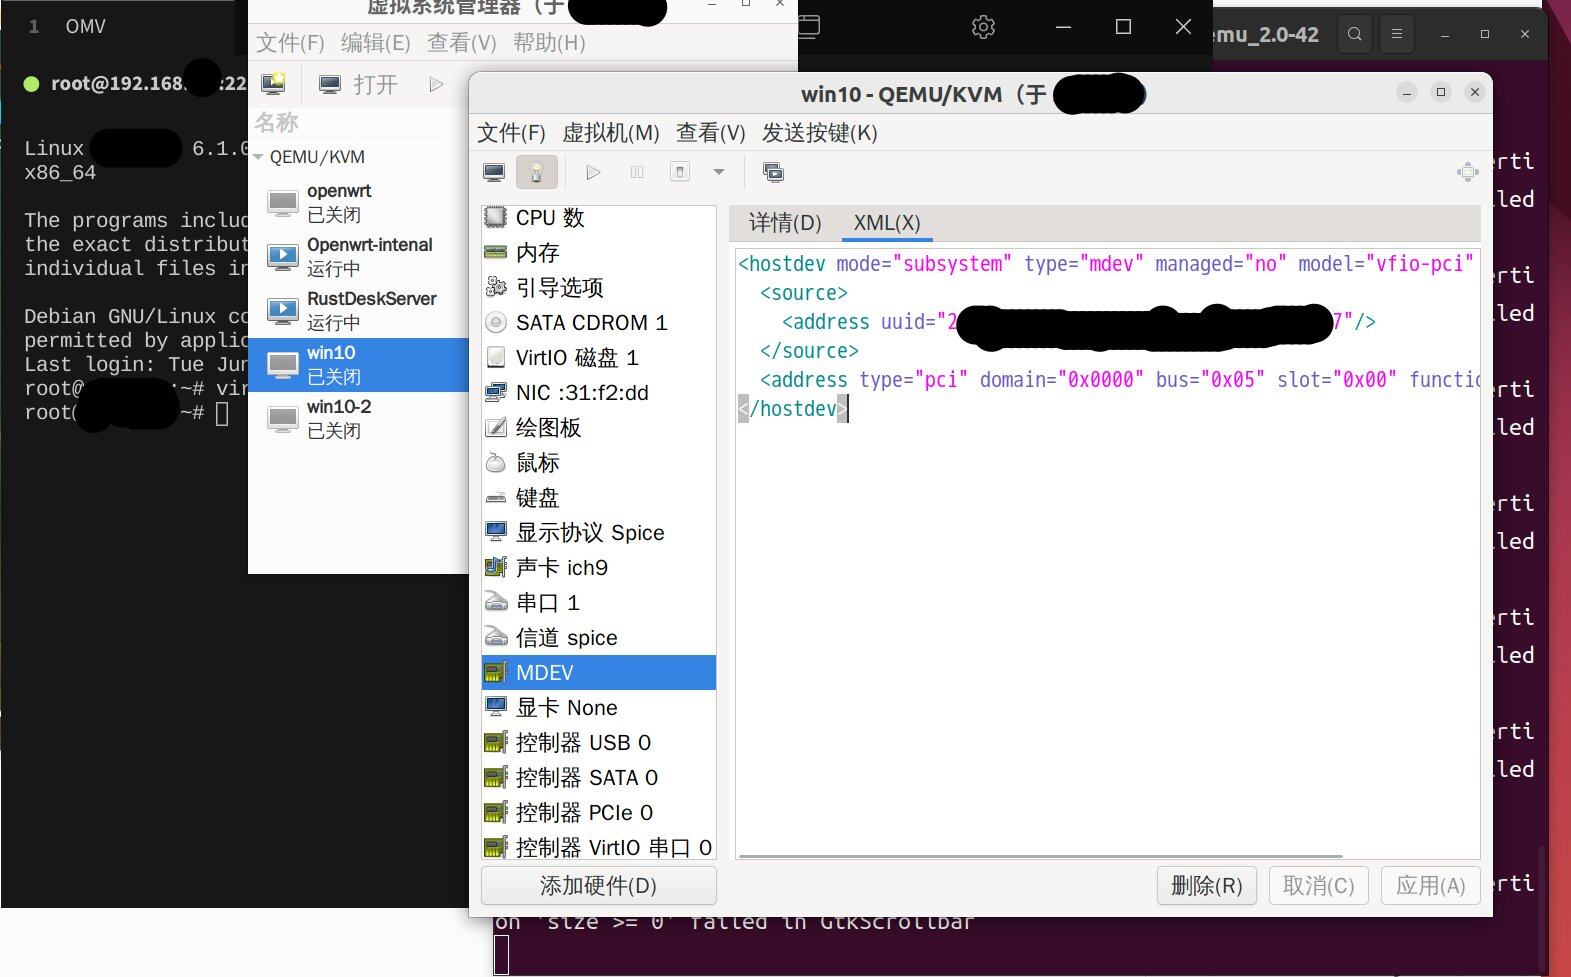
Task: Select win10 VM in manager list
Action: [358, 365]
